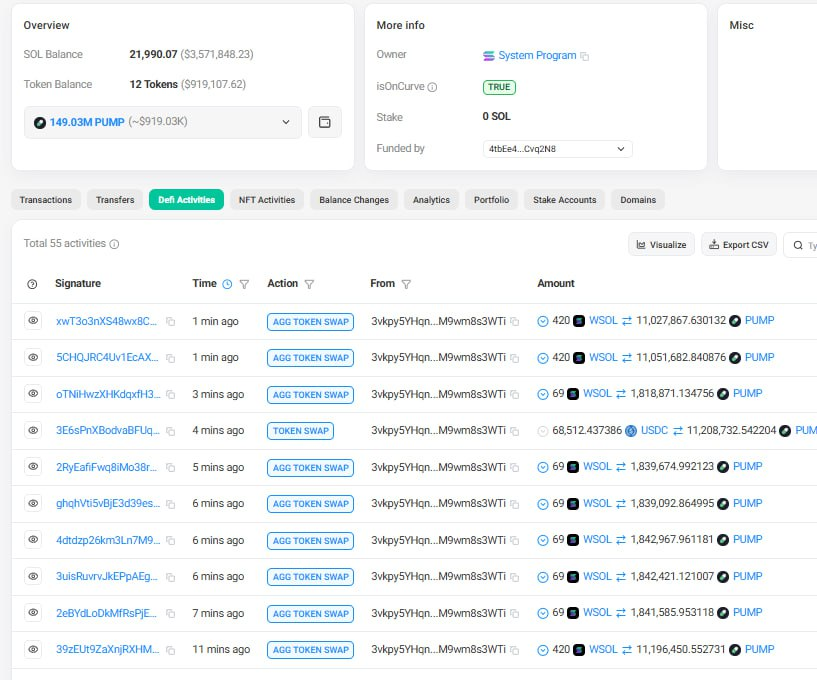817x680 pixels.
Task: Switch to the Transfers tab
Action: (x=115, y=200)
